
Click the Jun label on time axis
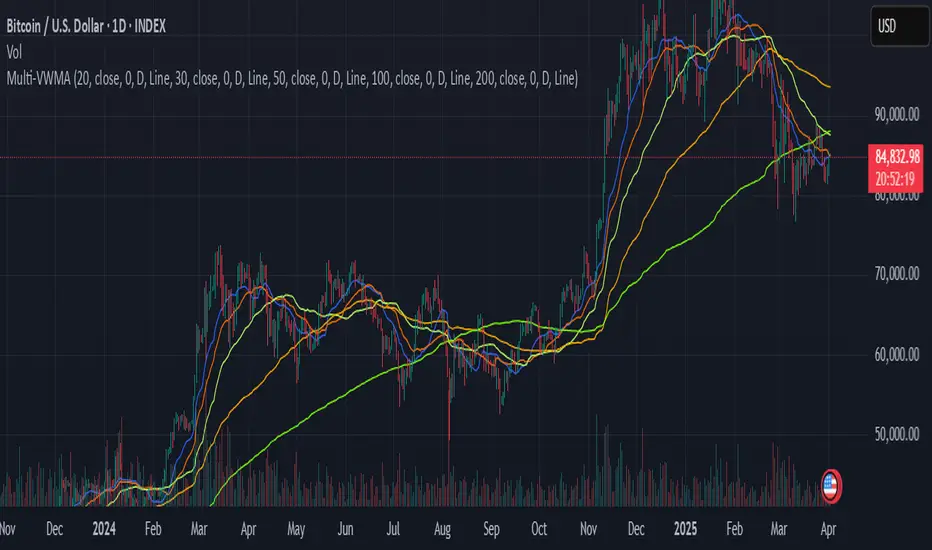coord(345,529)
